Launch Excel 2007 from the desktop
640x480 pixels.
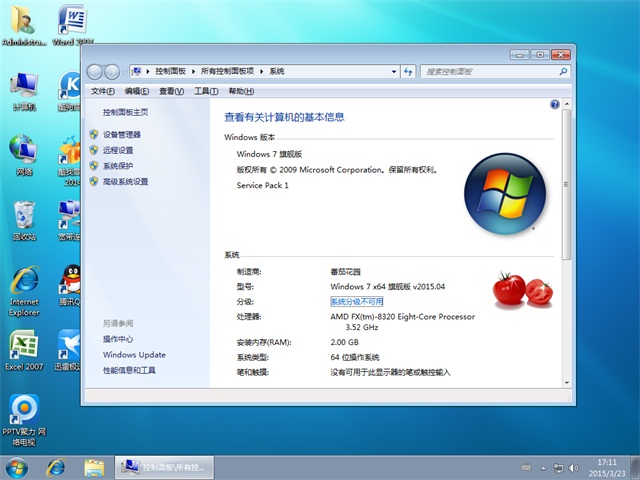point(24,349)
